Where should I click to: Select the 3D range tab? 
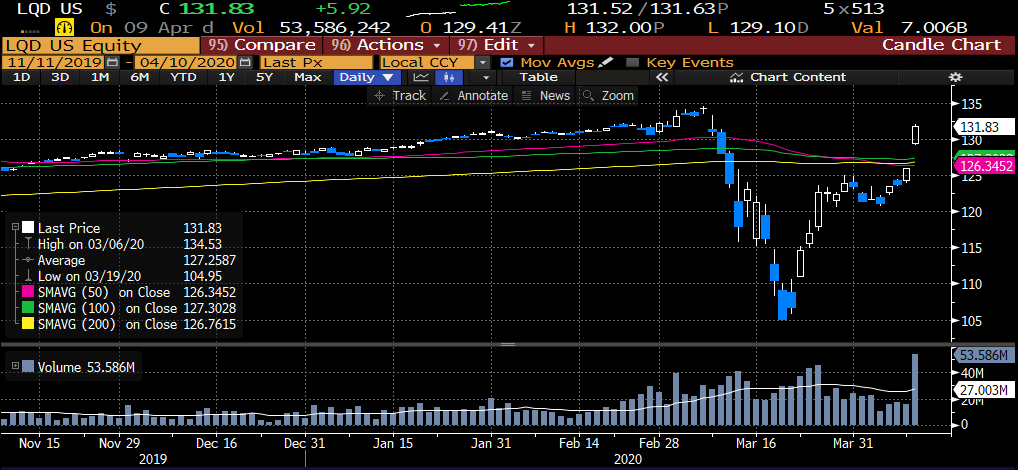tap(60, 77)
